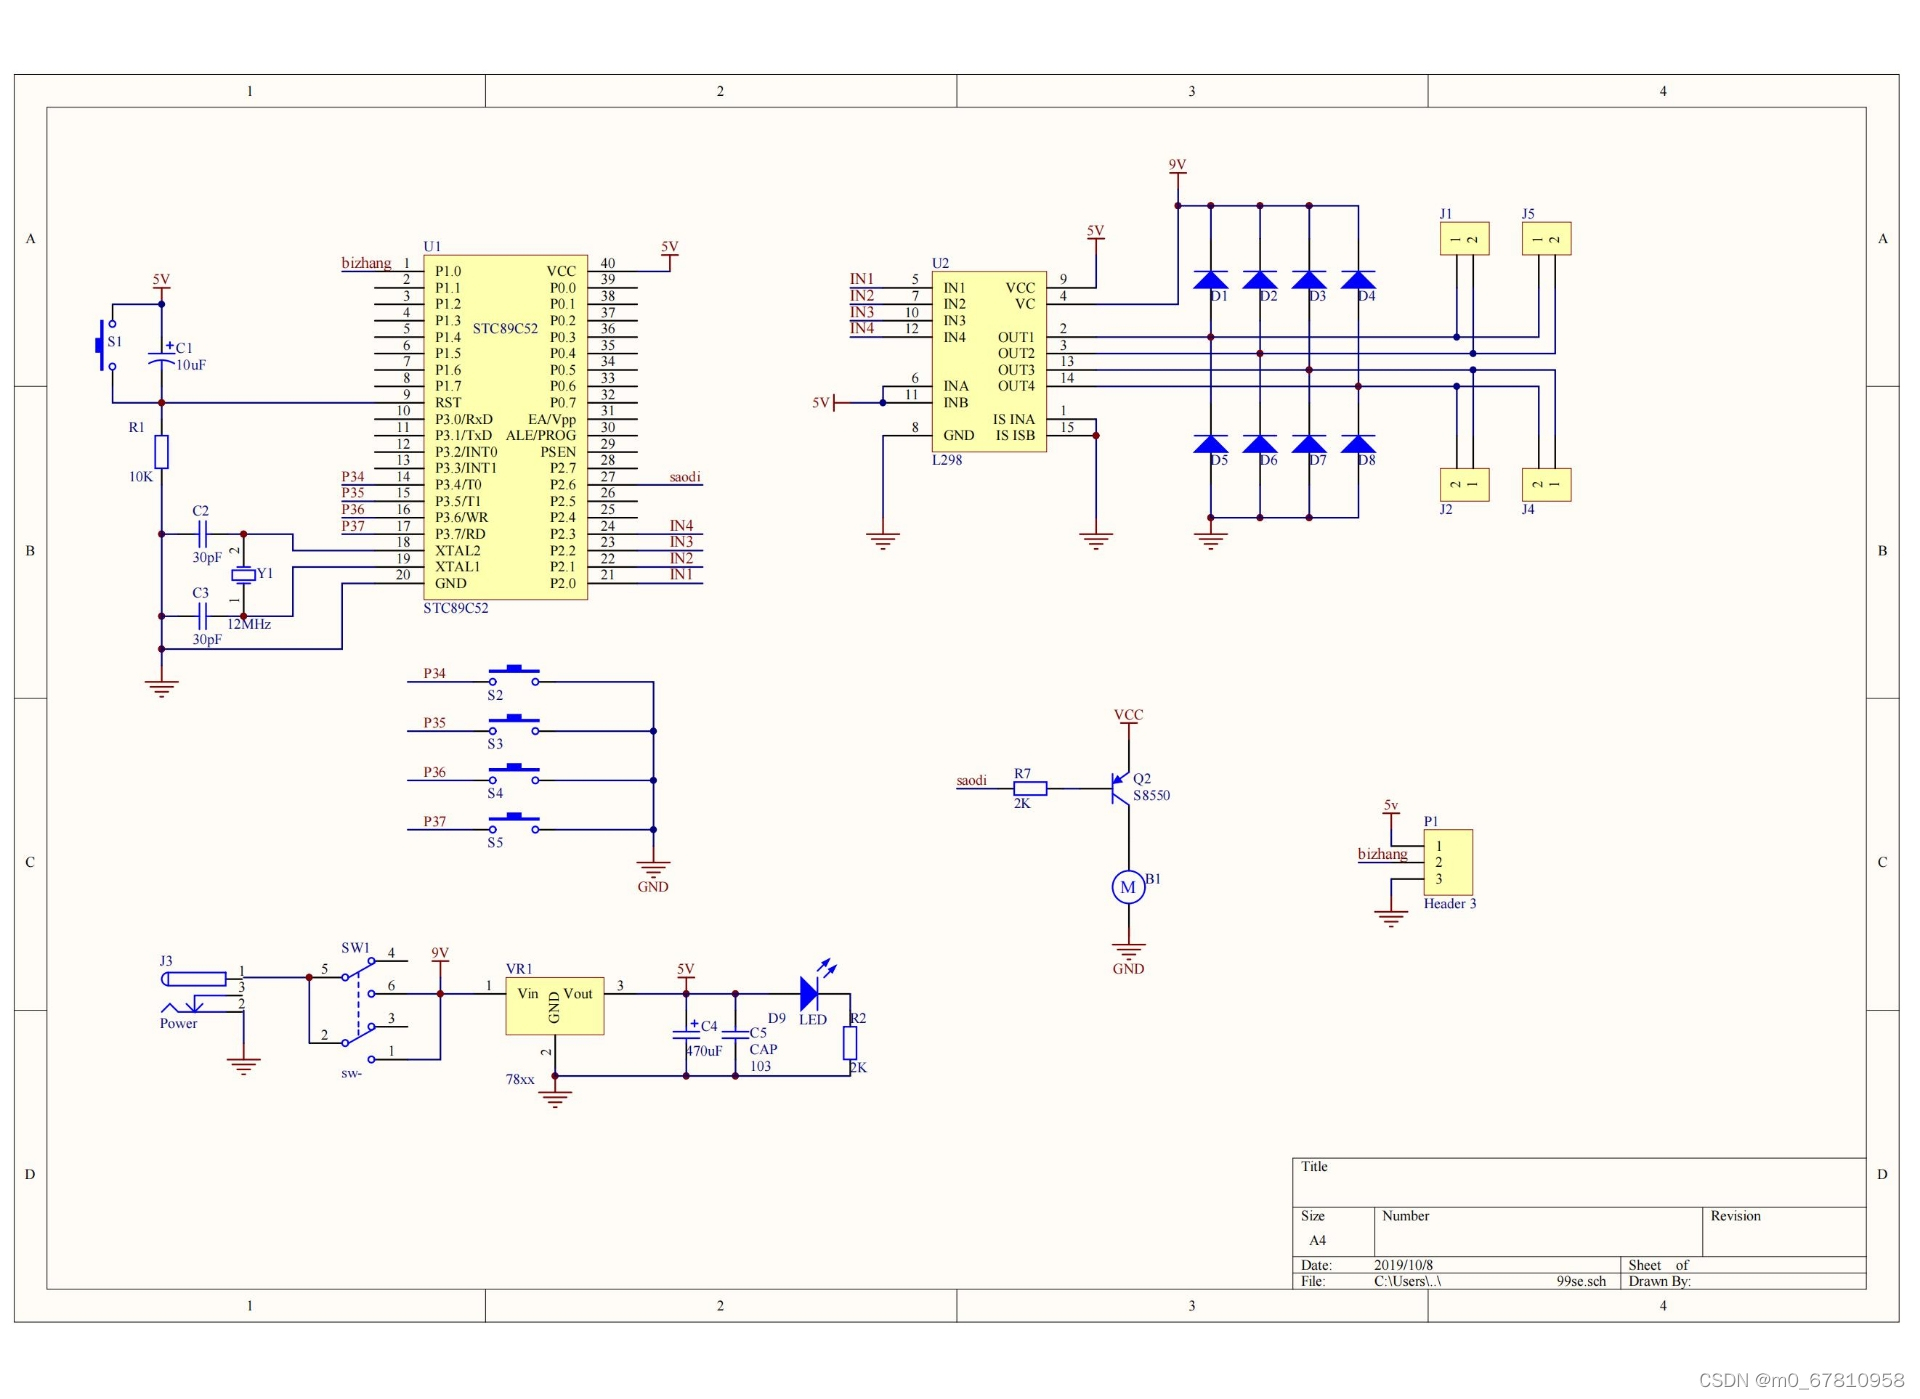Image resolution: width=1920 pixels, height=1399 pixels.
Task: Click diode D1 in the bridge
Action: click(x=1210, y=280)
